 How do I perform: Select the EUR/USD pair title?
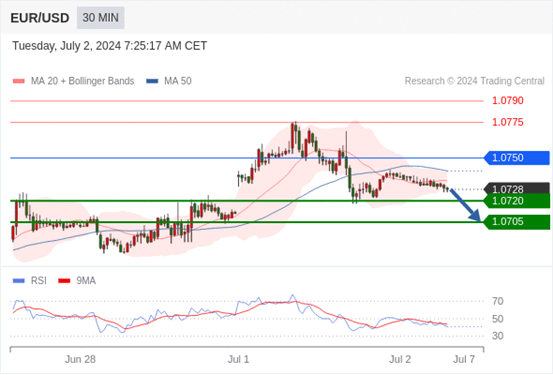tap(40, 18)
